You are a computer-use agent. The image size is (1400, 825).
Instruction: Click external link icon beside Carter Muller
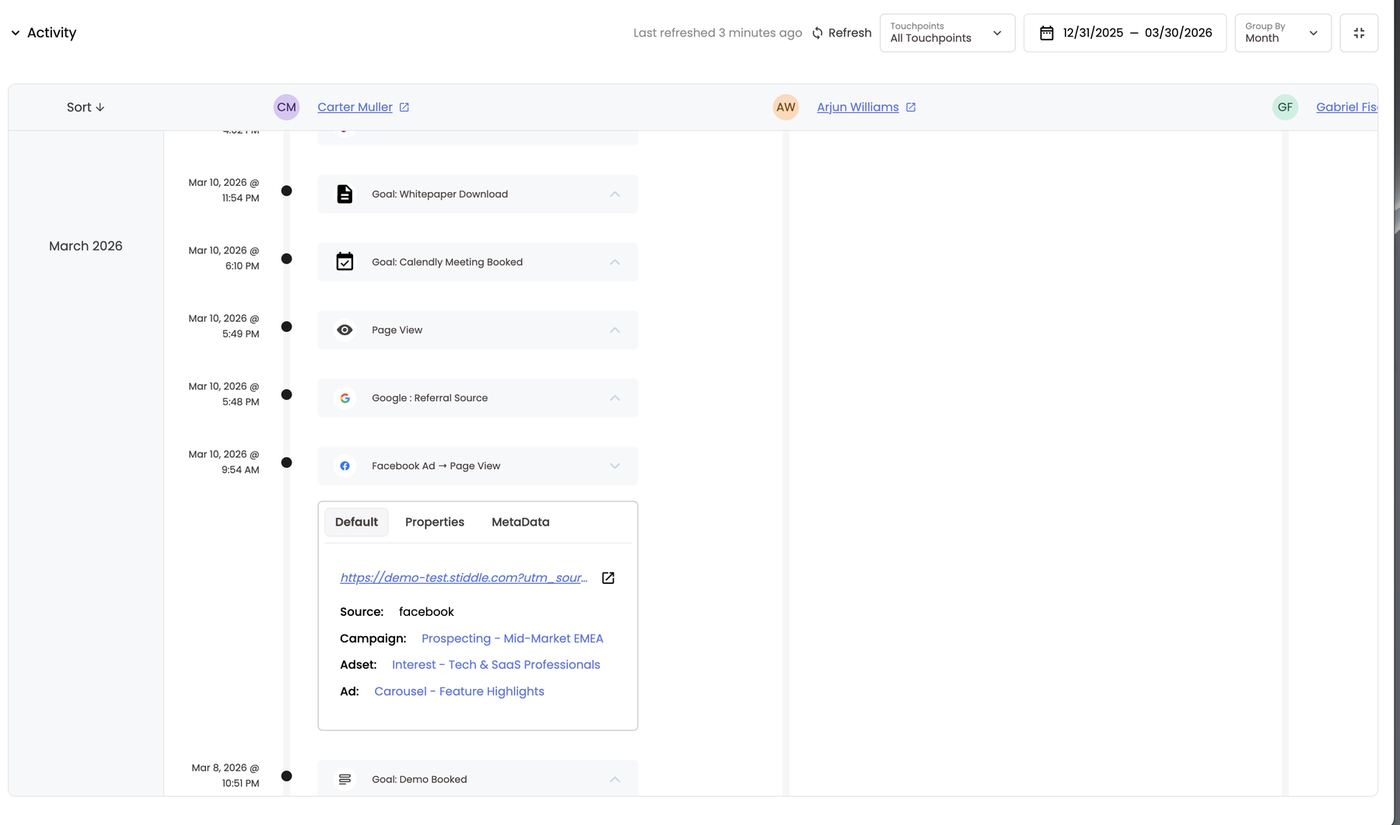(x=404, y=107)
